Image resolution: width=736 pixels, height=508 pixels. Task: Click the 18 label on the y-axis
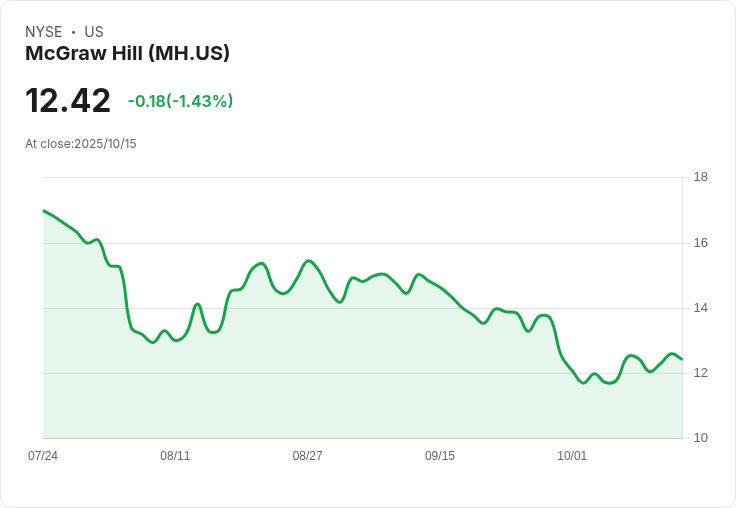(700, 178)
